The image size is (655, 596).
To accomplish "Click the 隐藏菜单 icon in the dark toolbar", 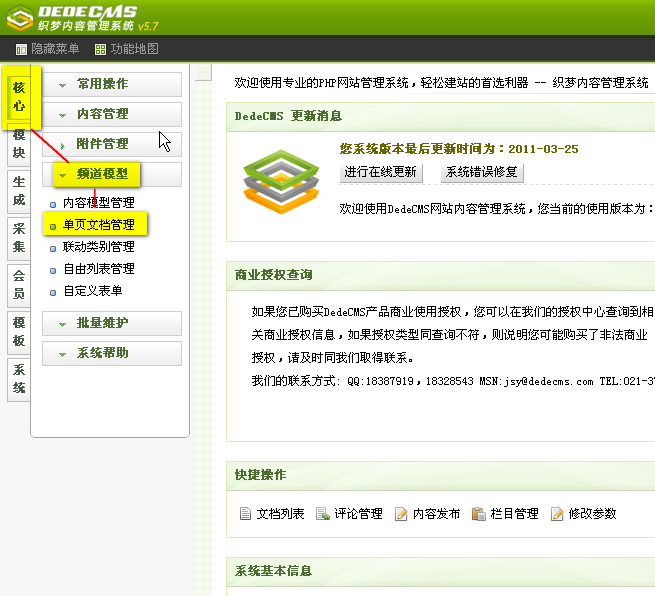I will pos(21,50).
